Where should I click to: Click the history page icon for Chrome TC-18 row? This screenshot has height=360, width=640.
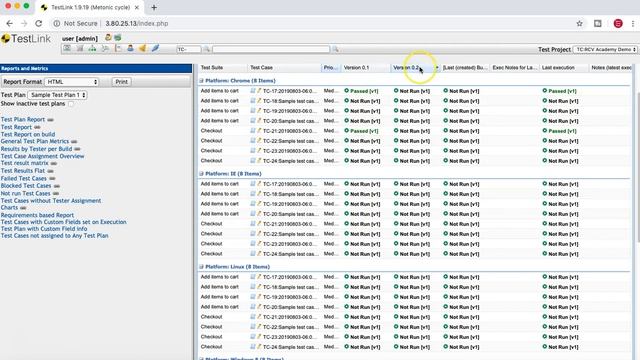point(253,101)
